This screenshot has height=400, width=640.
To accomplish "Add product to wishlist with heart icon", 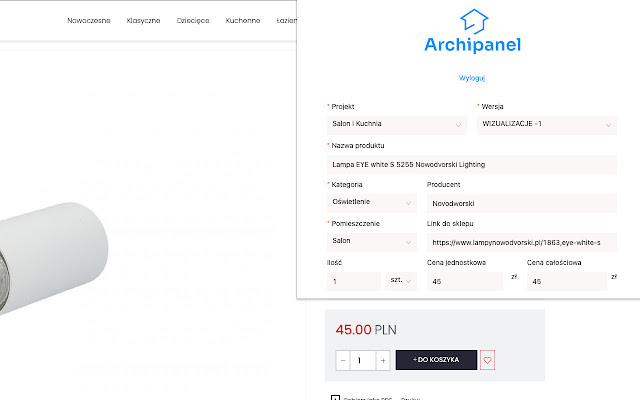I will click(487, 360).
